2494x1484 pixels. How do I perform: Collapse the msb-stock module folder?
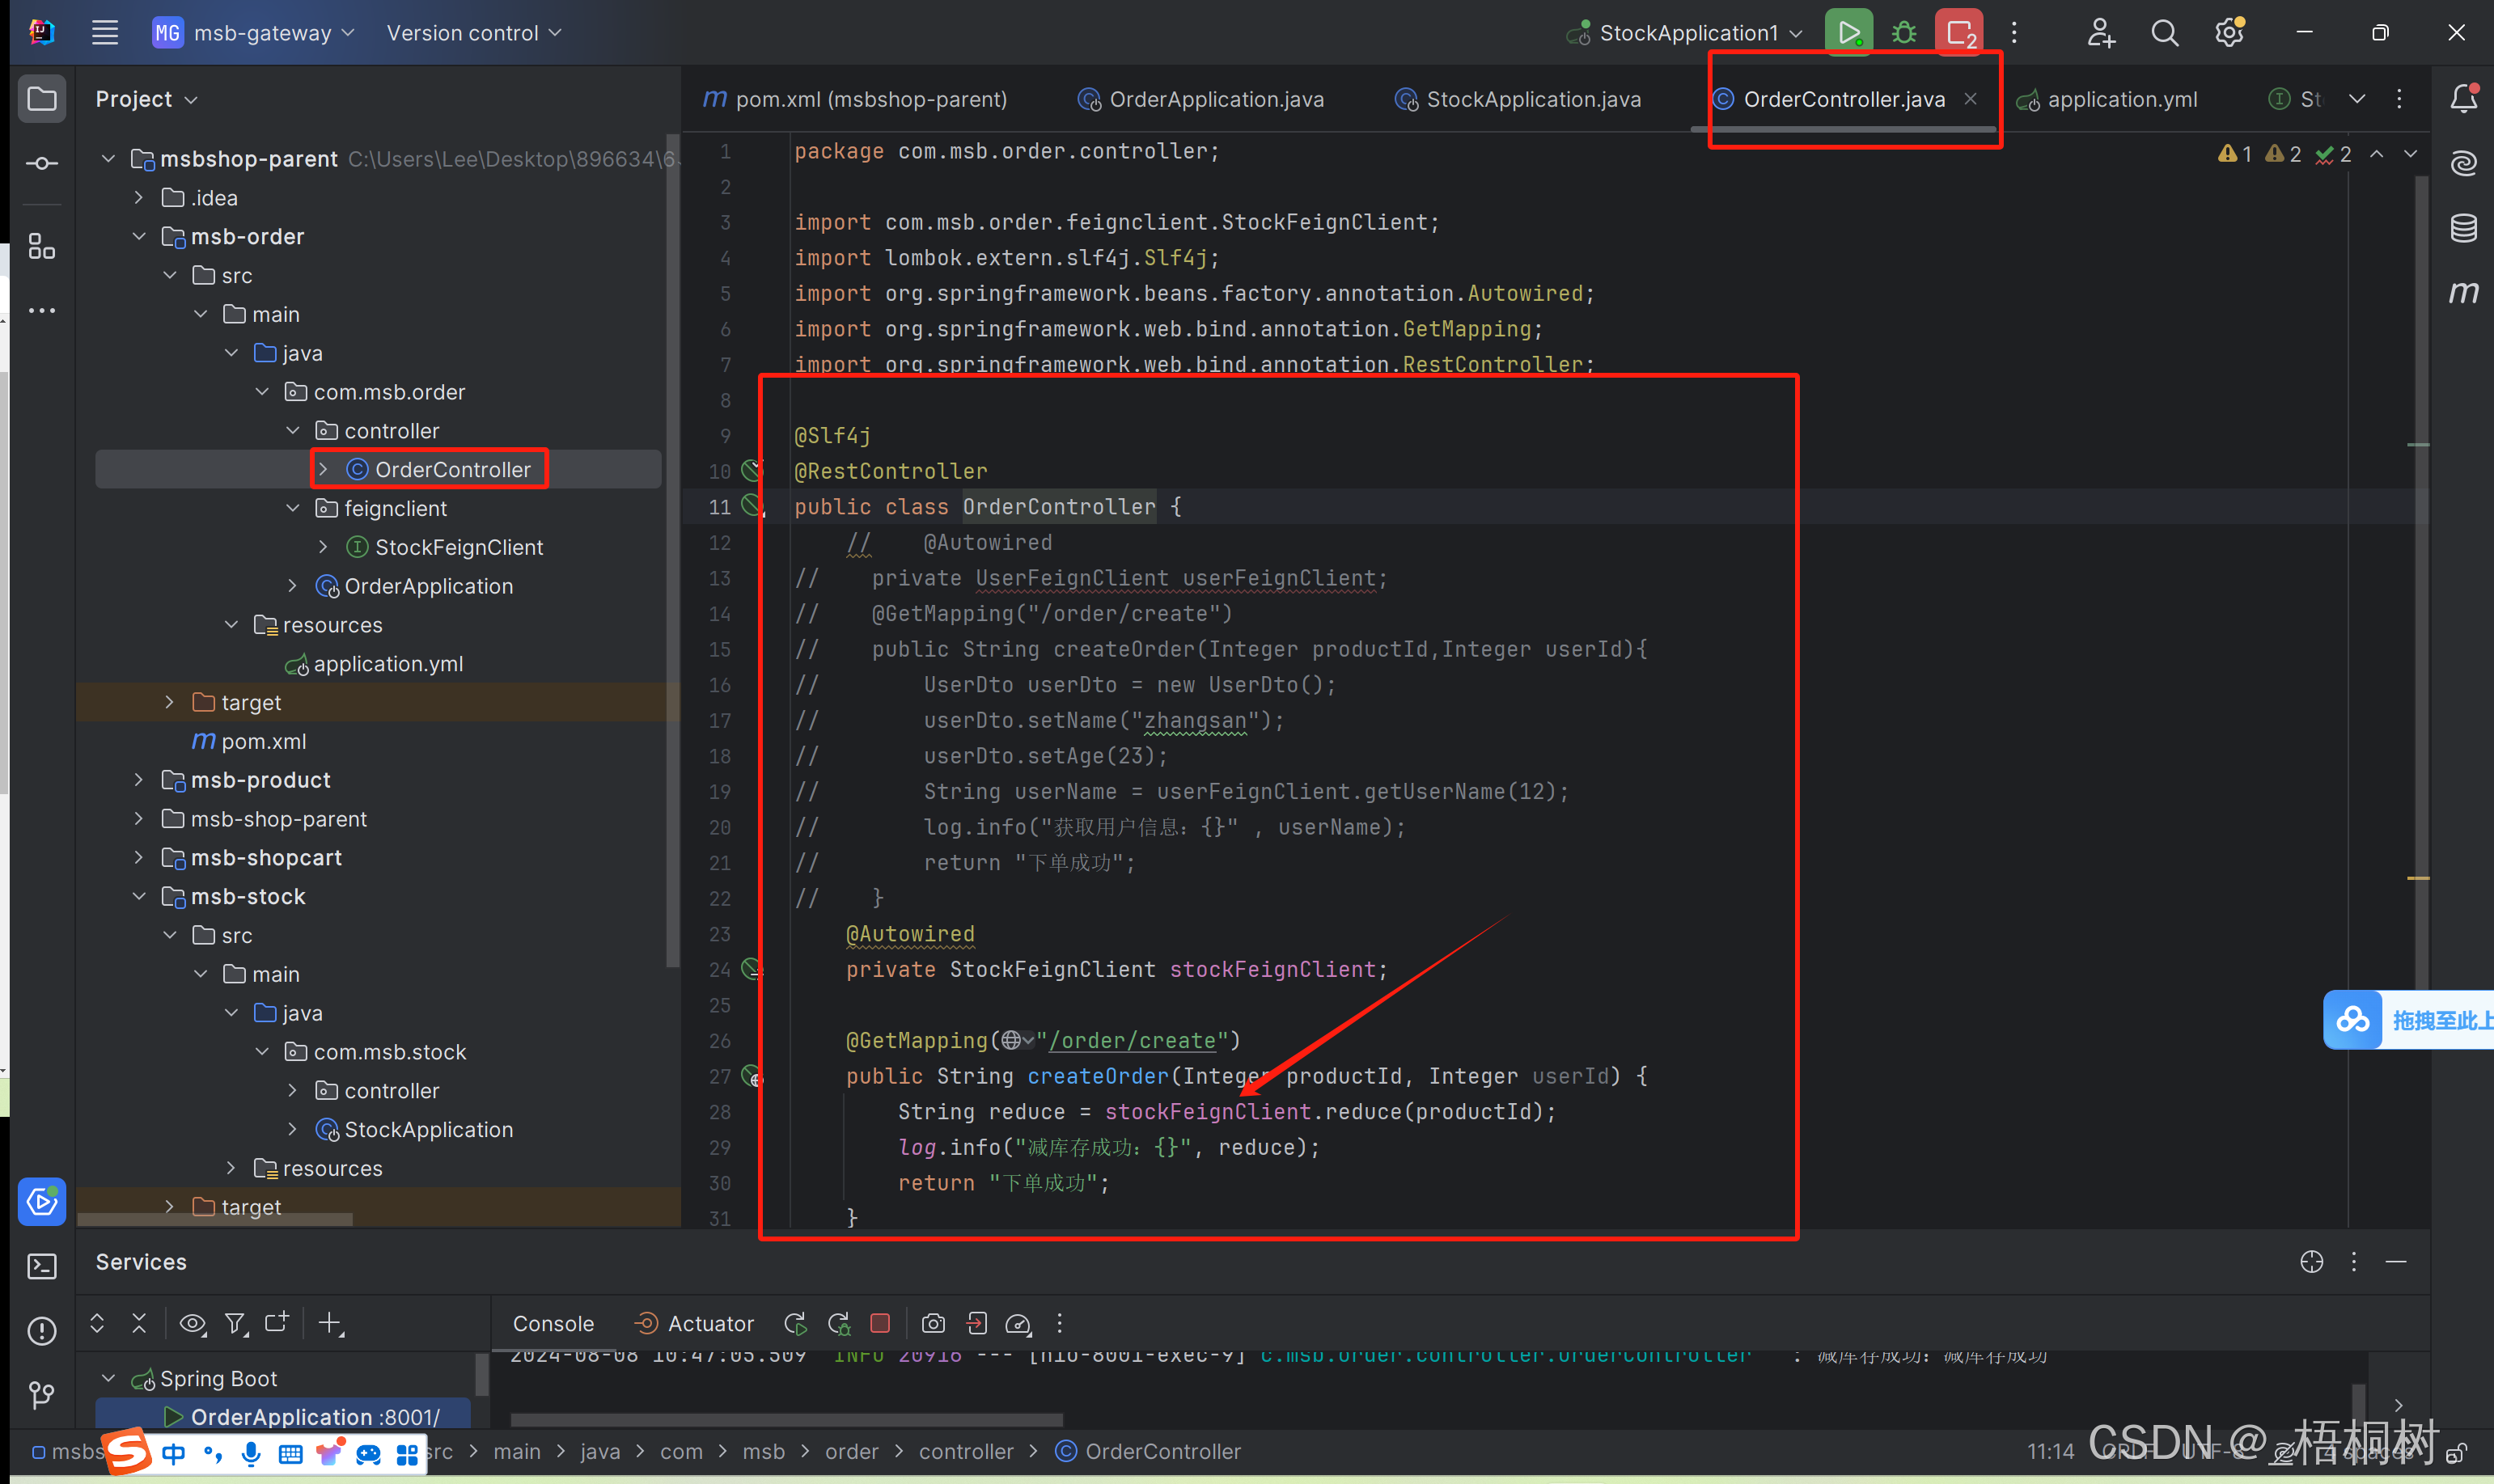(139, 897)
